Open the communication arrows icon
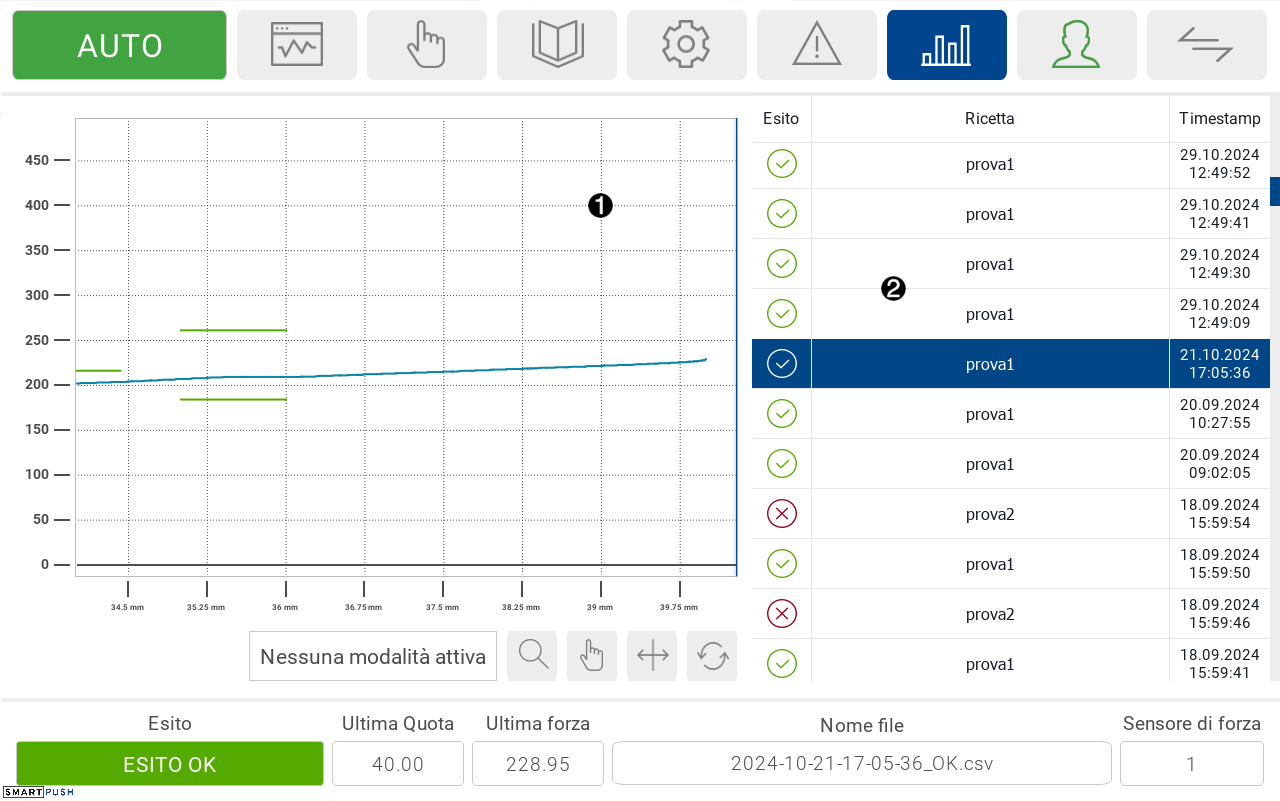 tap(1206, 45)
